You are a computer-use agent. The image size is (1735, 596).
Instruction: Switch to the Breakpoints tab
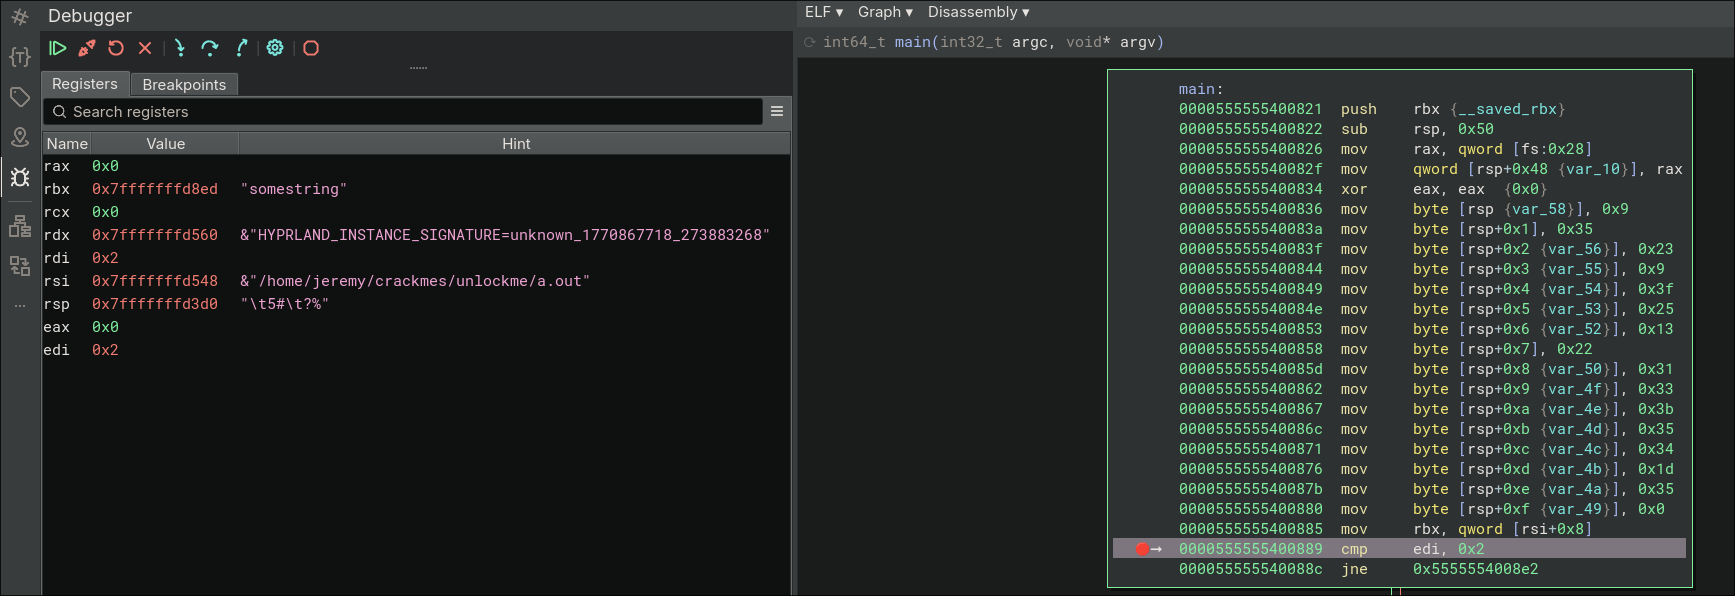184,85
